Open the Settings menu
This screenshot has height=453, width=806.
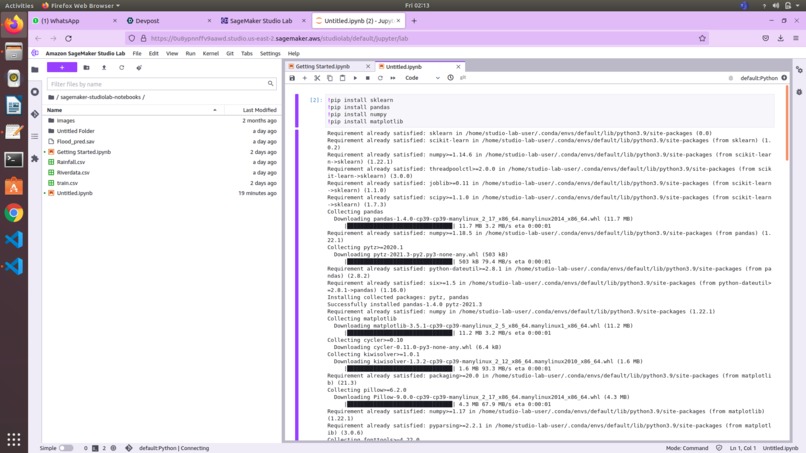click(x=270, y=53)
